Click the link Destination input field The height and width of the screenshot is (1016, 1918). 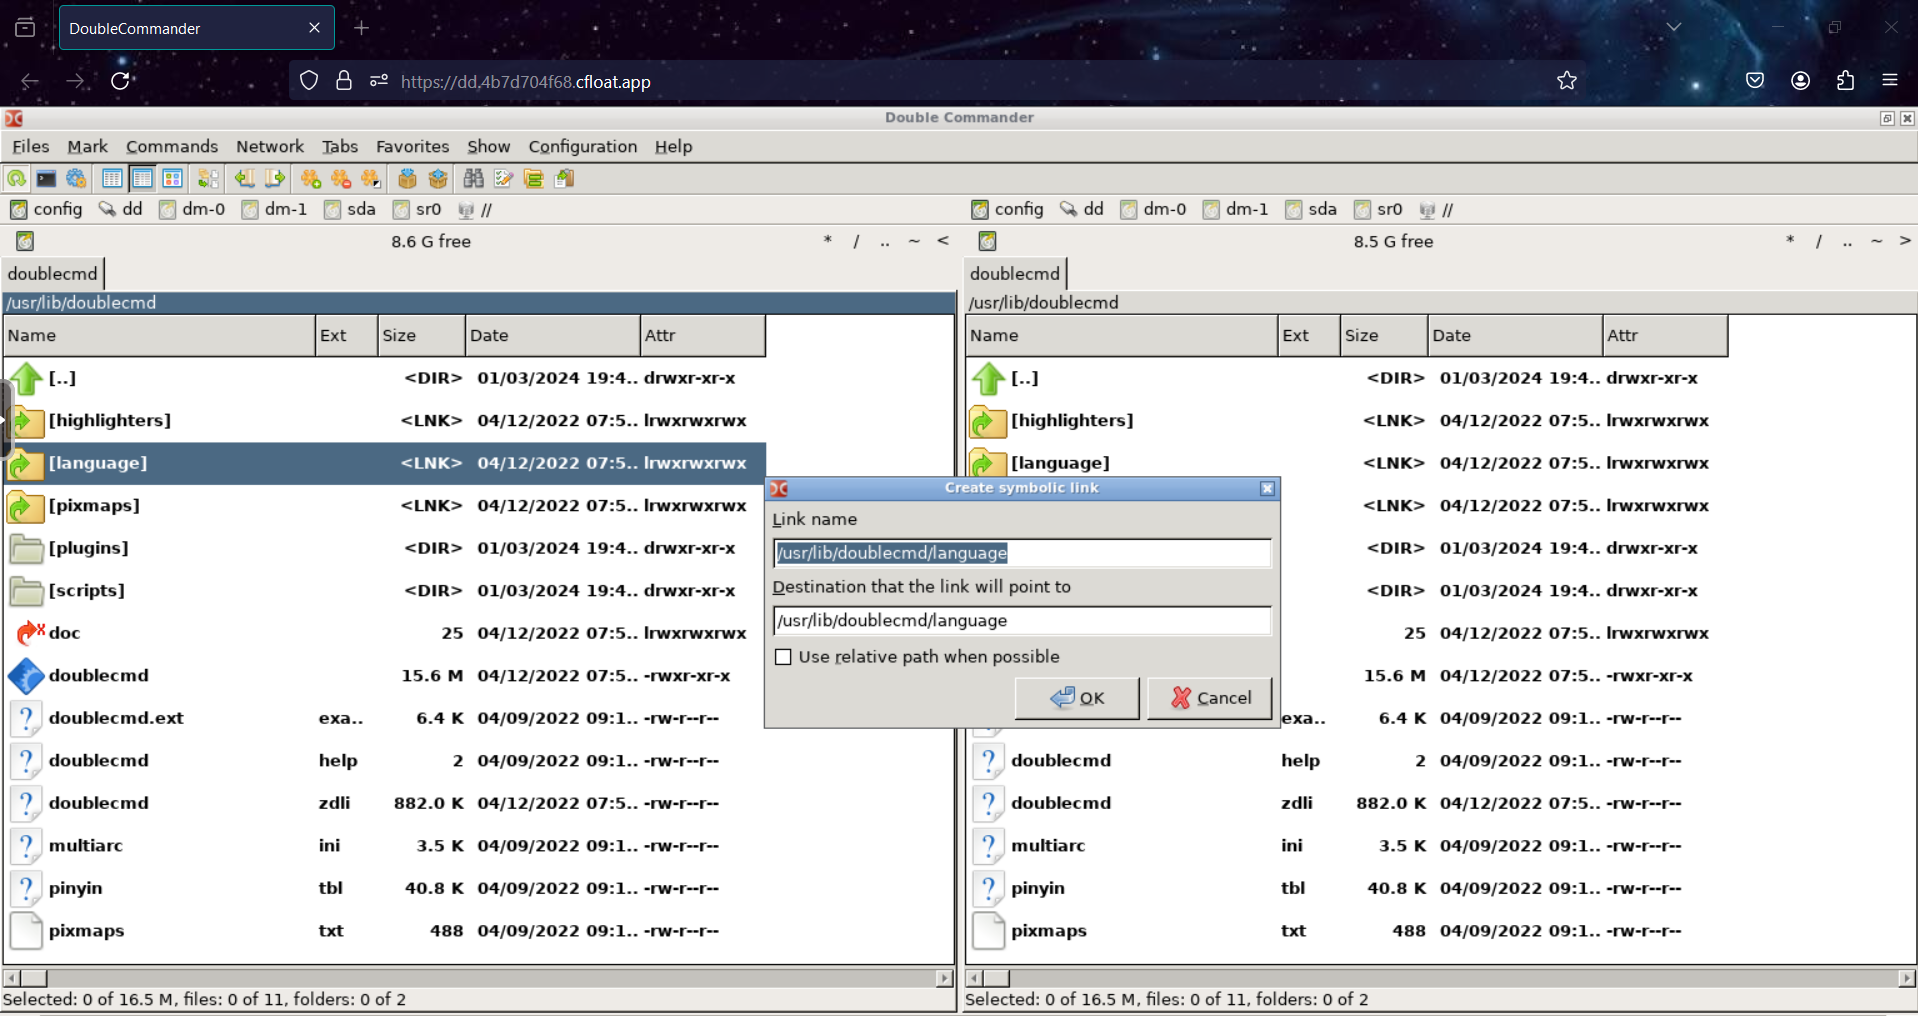click(1022, 620)
